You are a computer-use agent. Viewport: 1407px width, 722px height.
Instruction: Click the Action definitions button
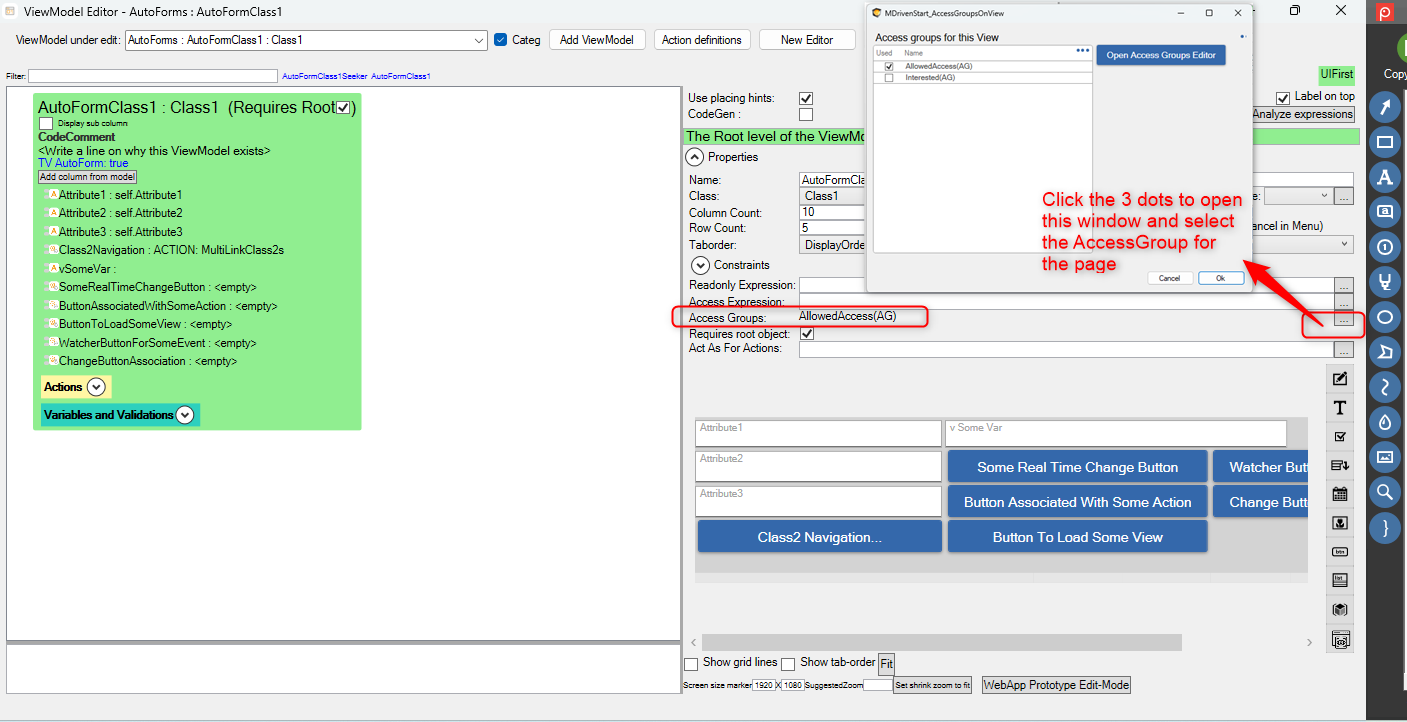pyautogui.click(x=701, y=40)
